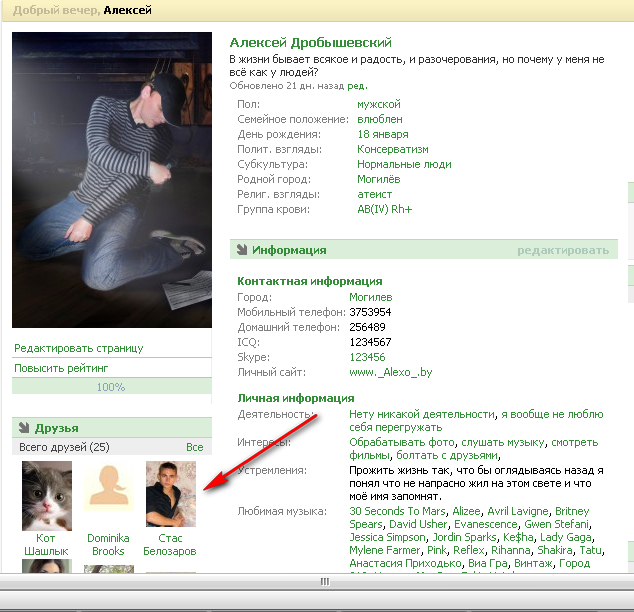Click music link Evanescence
Viewport: 634px width, 612px height.
486,524
